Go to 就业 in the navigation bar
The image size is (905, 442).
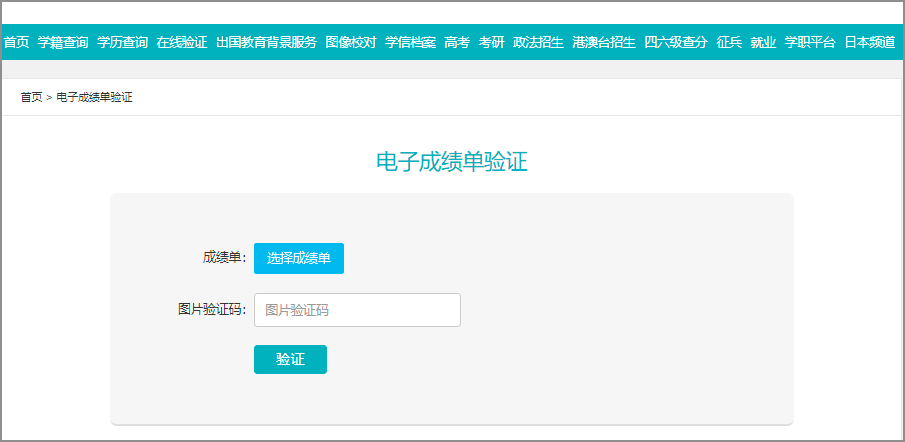pyautogui.click(x=763, y=42)
